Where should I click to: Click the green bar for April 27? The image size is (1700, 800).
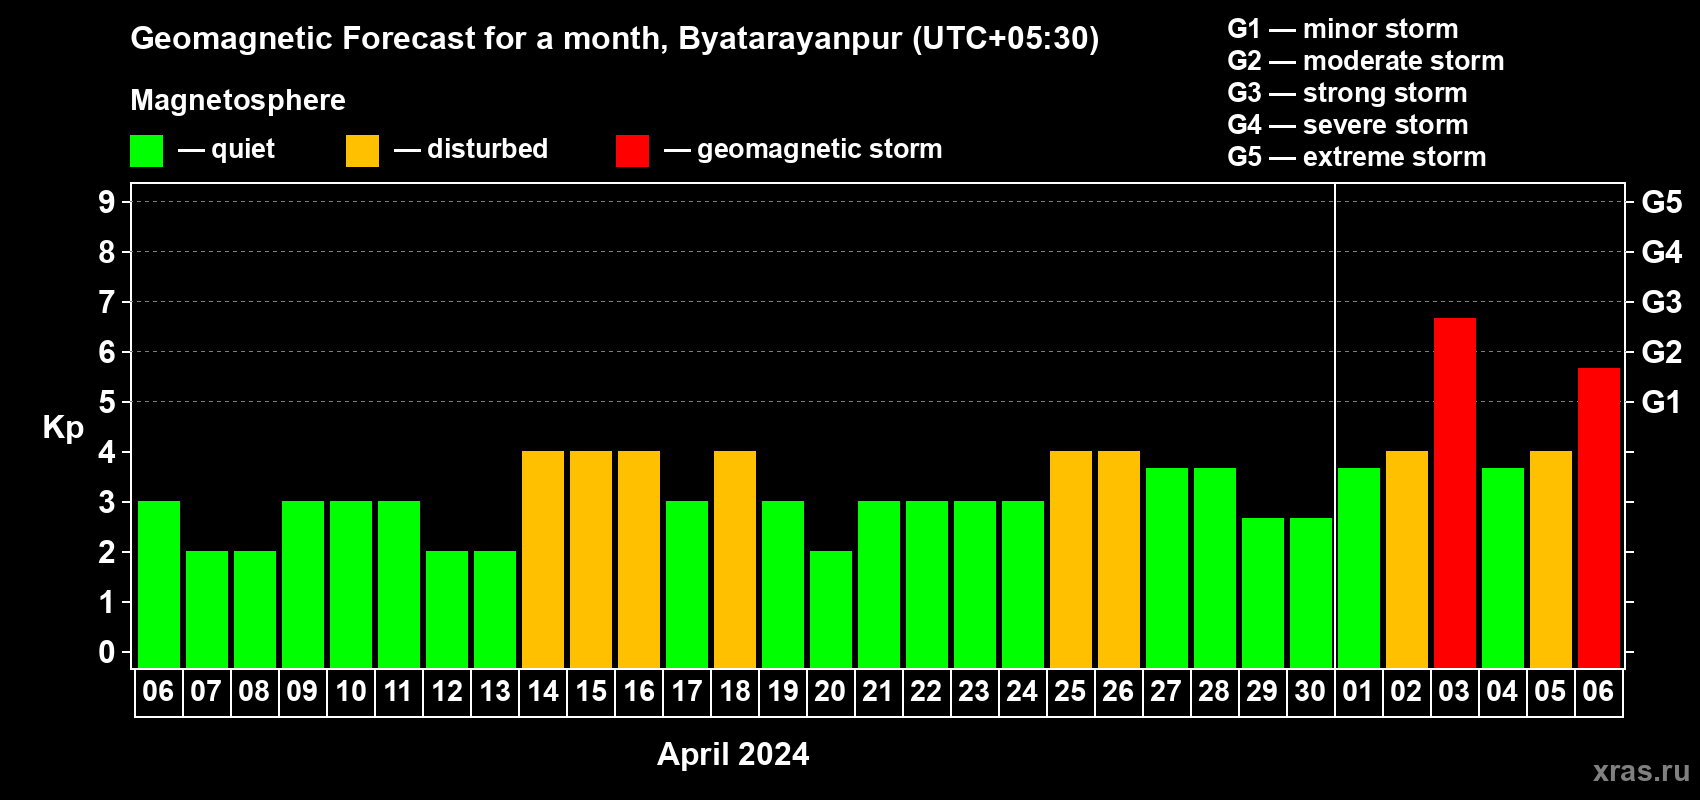point(1167,568)
